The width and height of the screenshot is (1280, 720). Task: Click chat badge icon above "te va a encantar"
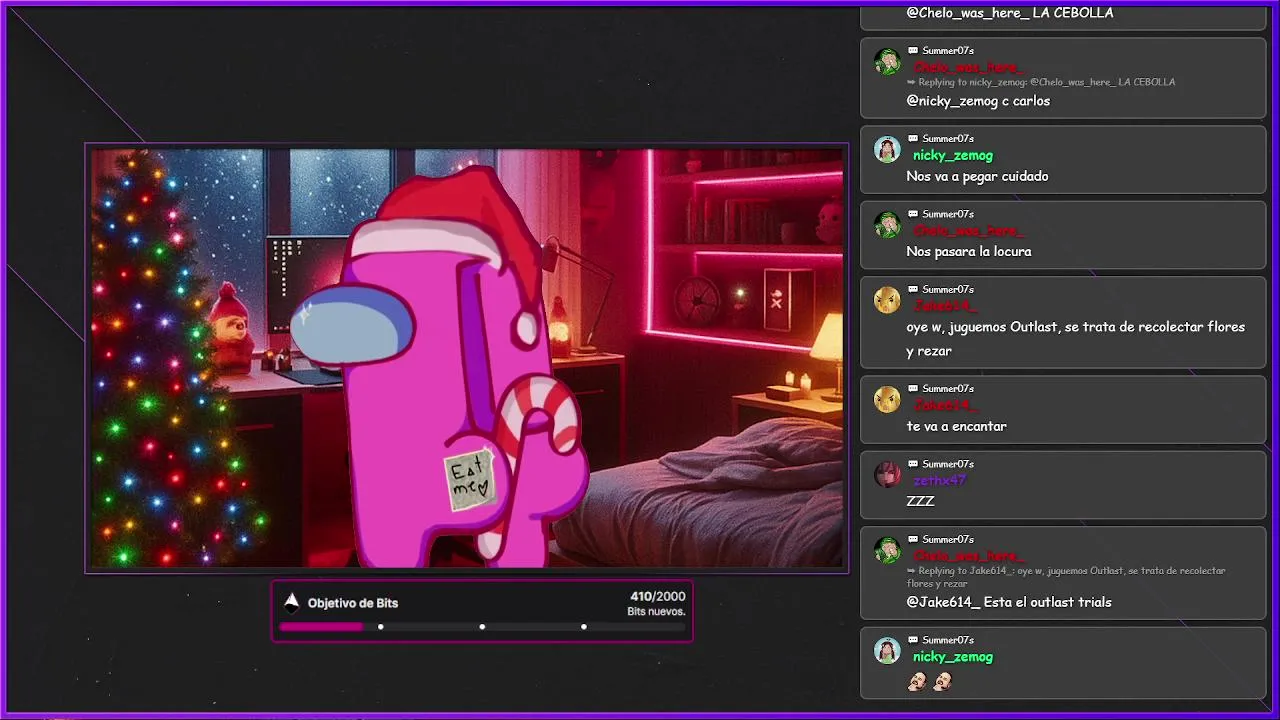(x=913, y=388)
